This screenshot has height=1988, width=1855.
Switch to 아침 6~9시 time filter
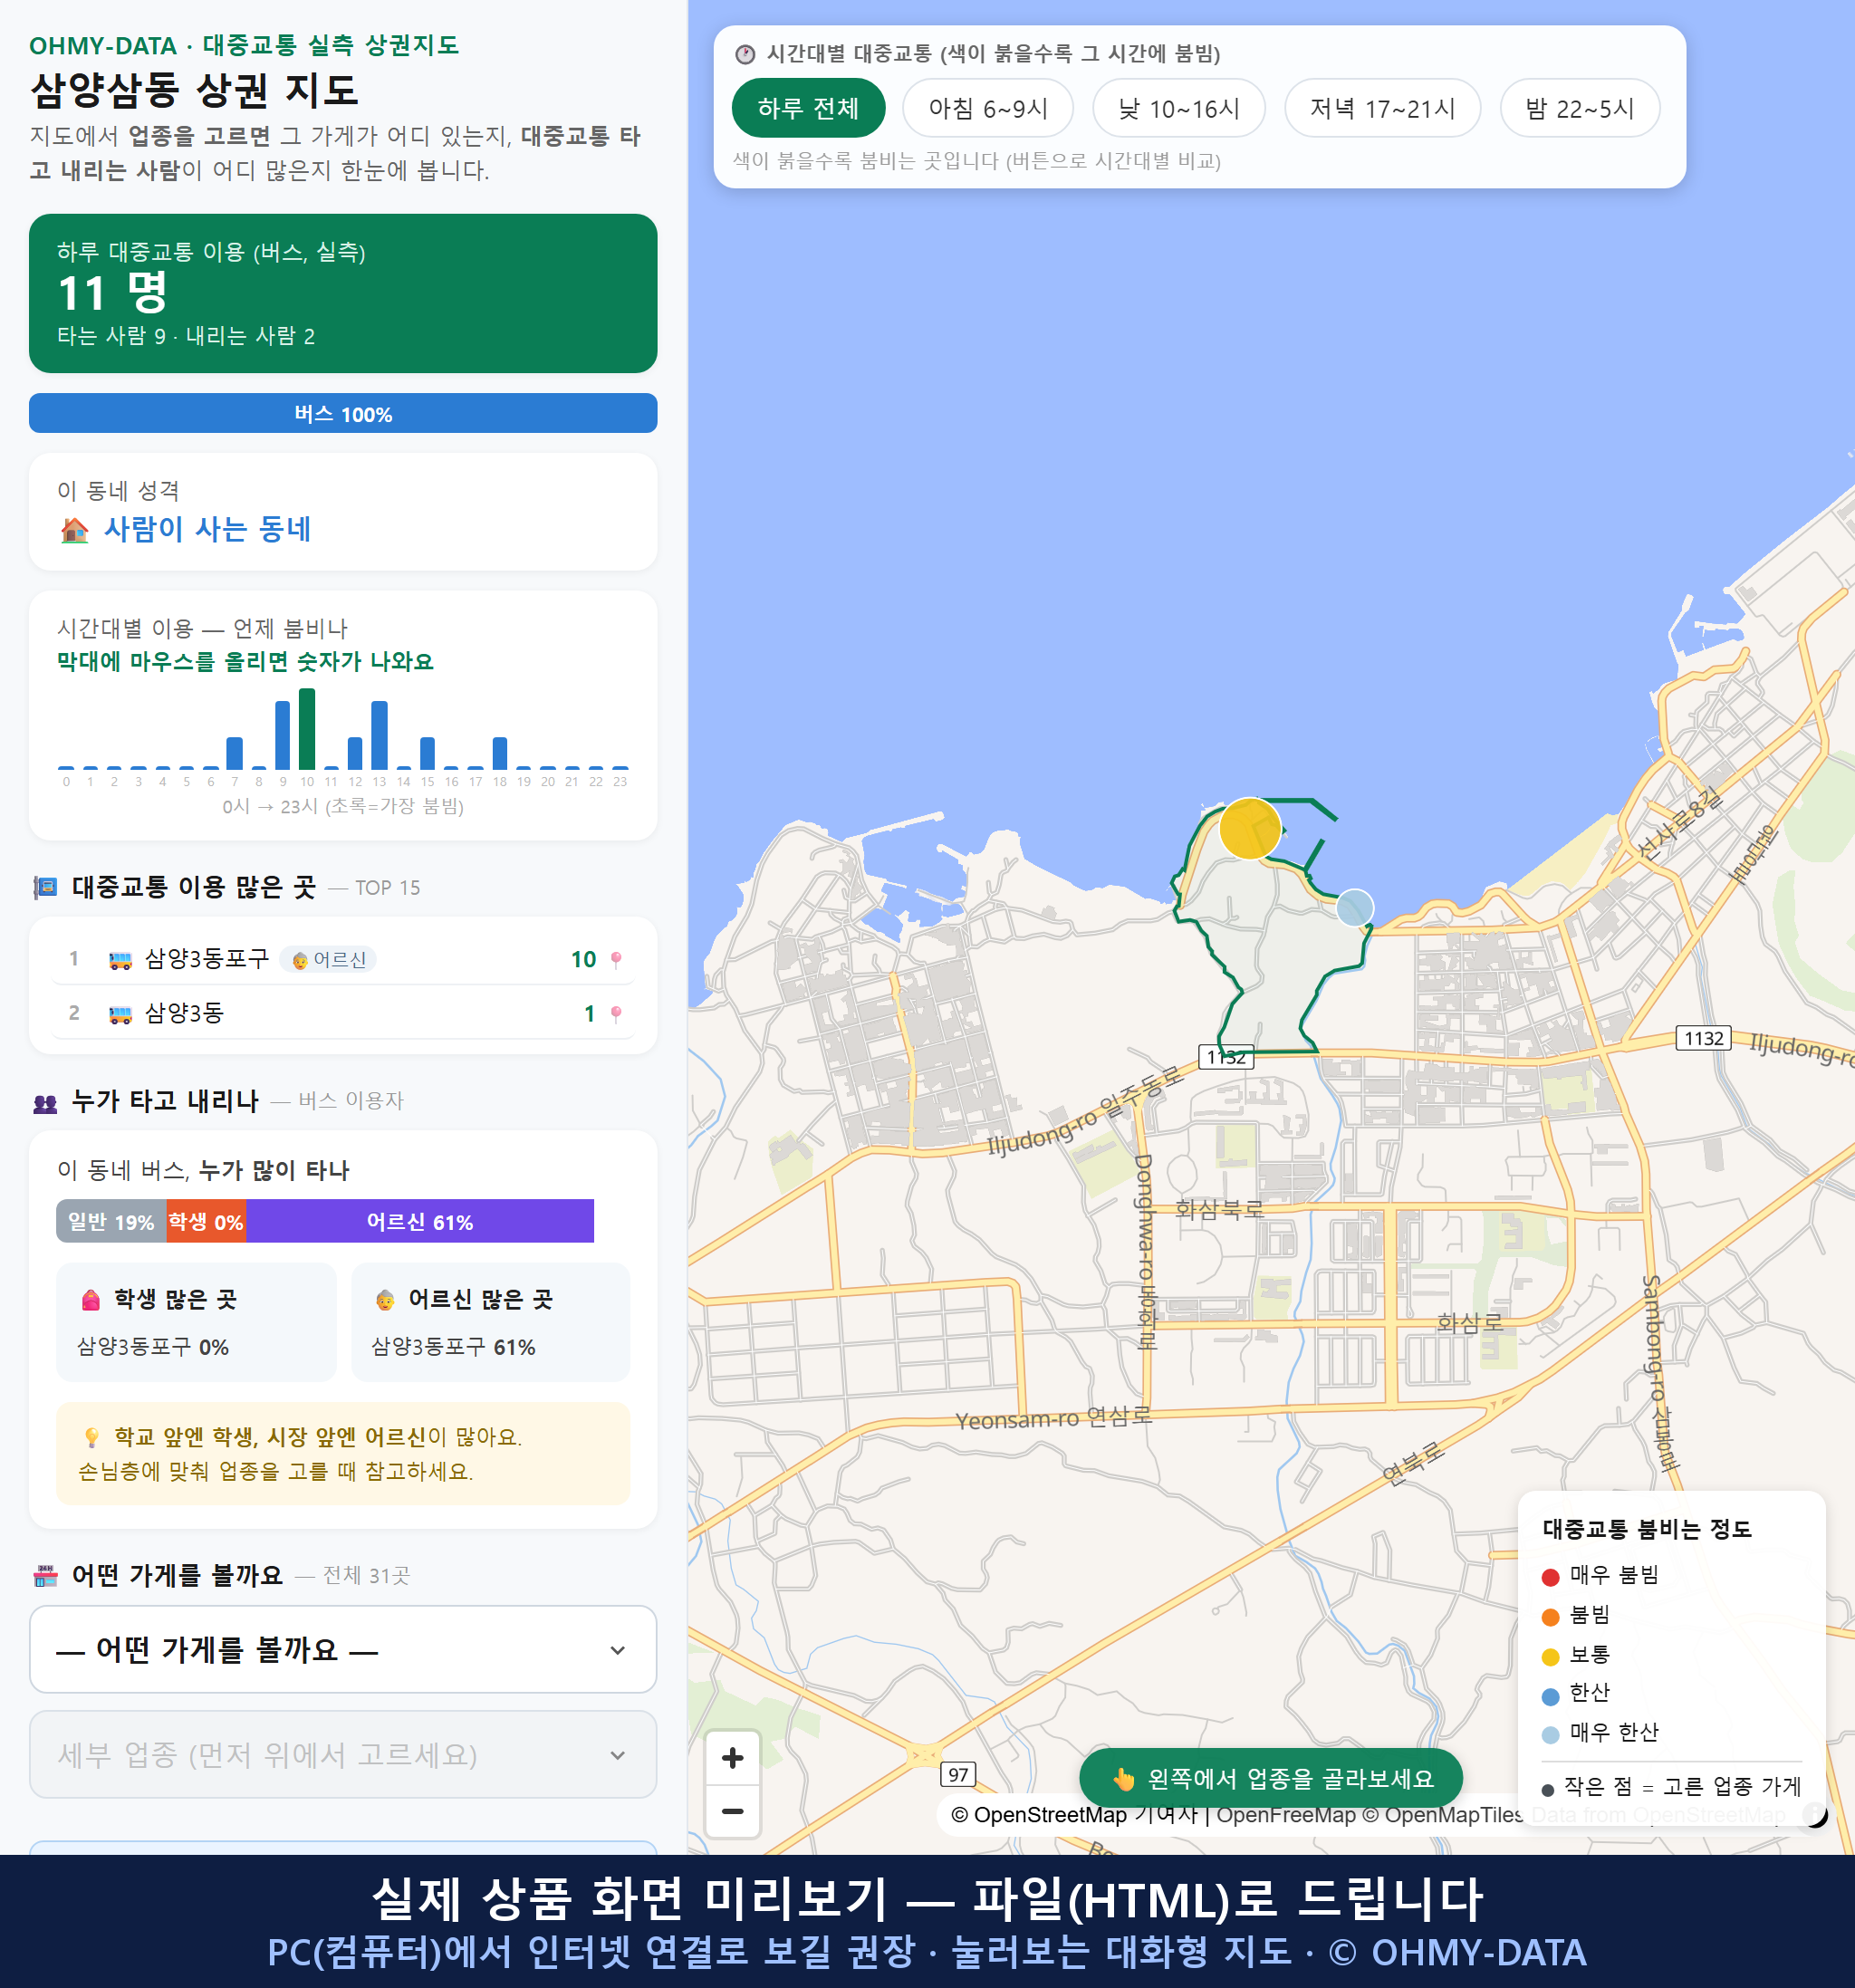coord(988,108)
